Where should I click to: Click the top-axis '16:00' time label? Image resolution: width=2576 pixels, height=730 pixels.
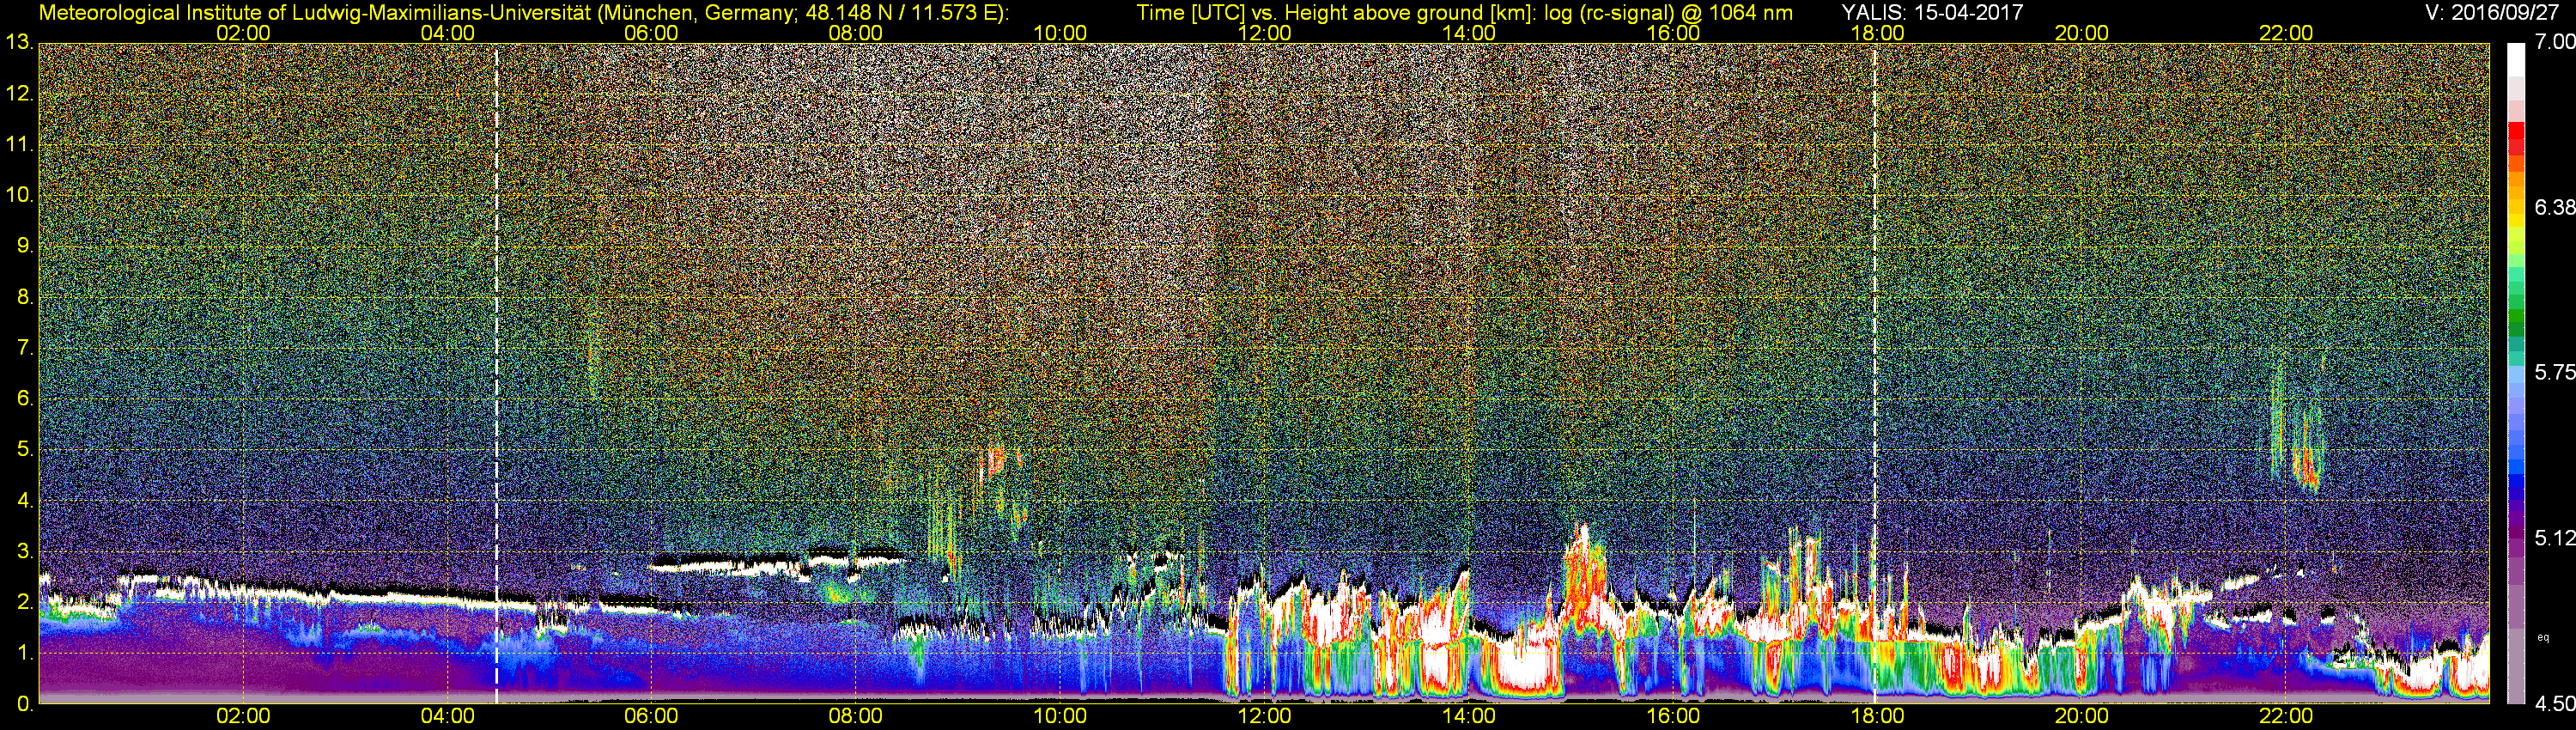pos(1673,33)
